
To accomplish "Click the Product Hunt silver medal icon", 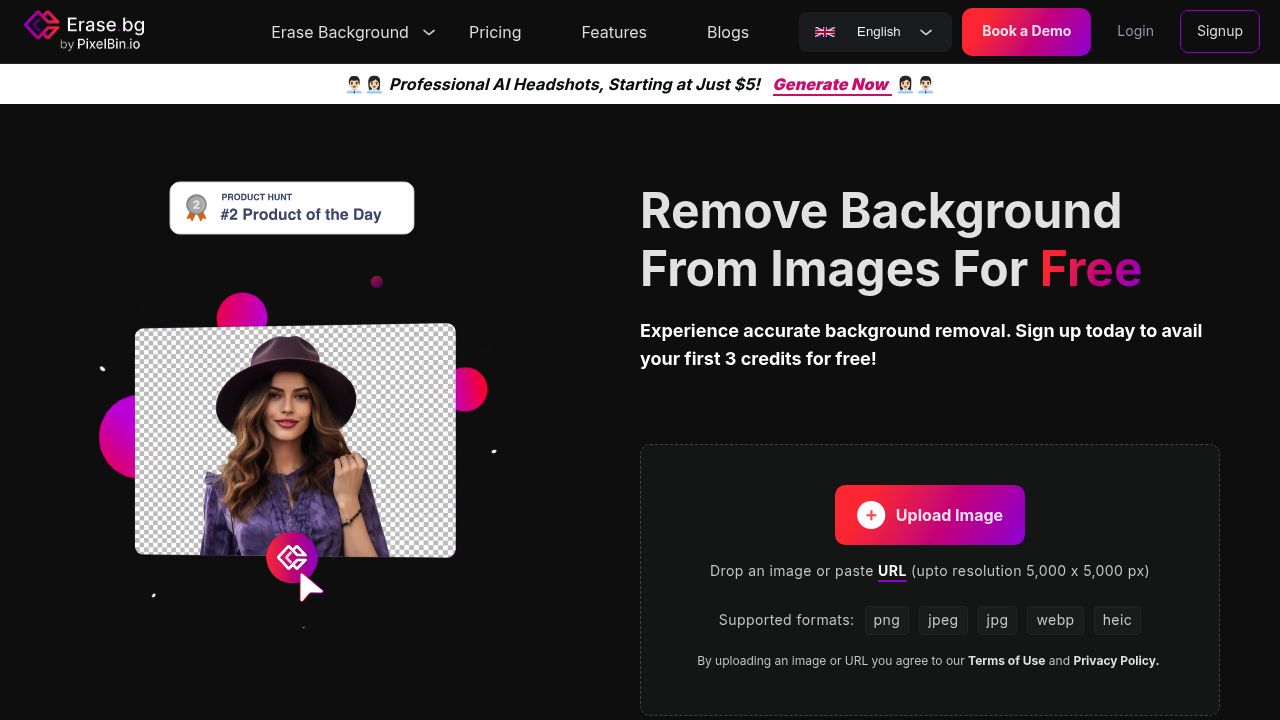I will [x=197, y=208].
